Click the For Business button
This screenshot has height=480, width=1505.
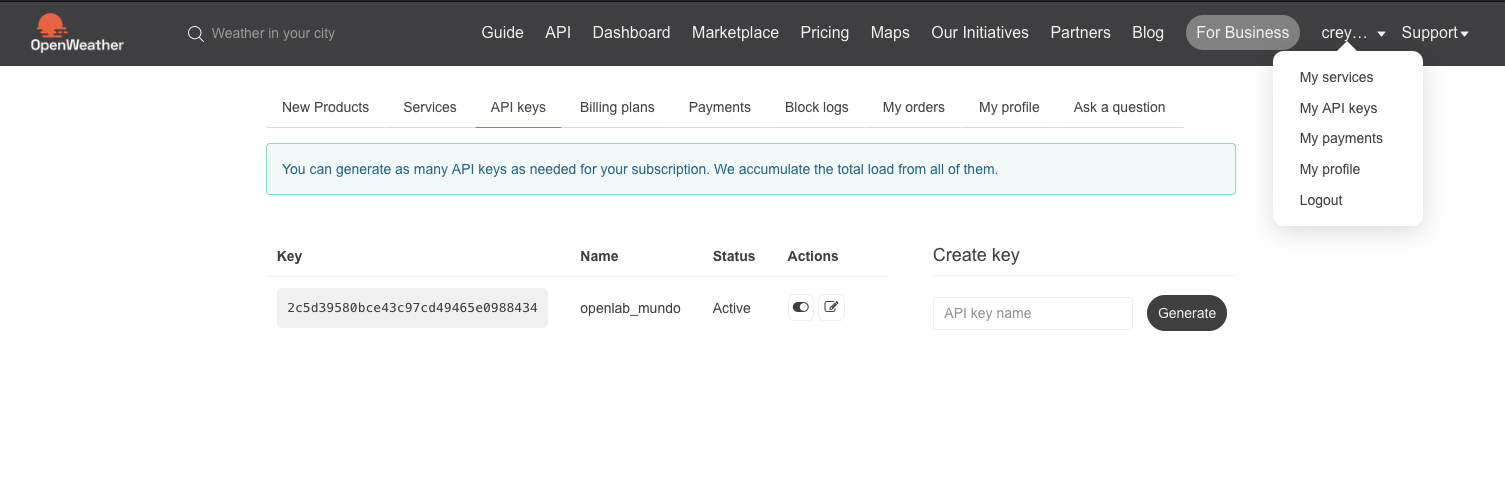click(1242, 33)
